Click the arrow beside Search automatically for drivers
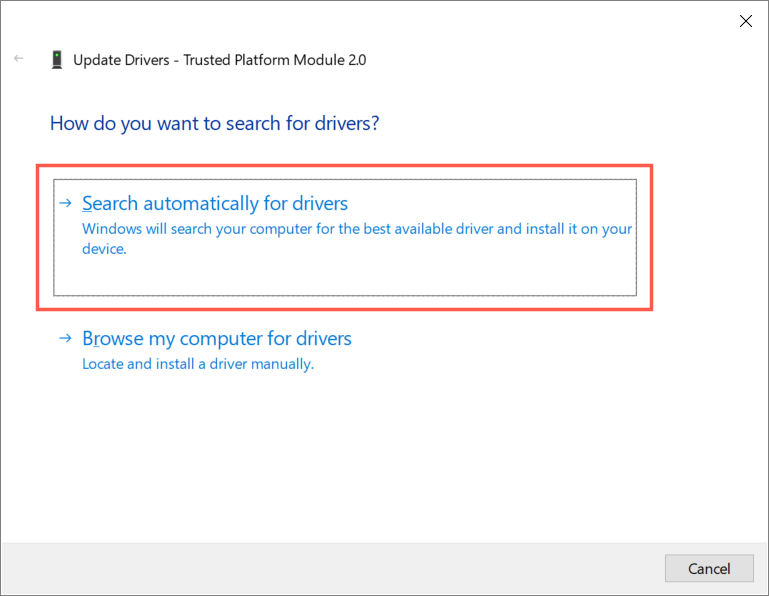 pos(65,203)
